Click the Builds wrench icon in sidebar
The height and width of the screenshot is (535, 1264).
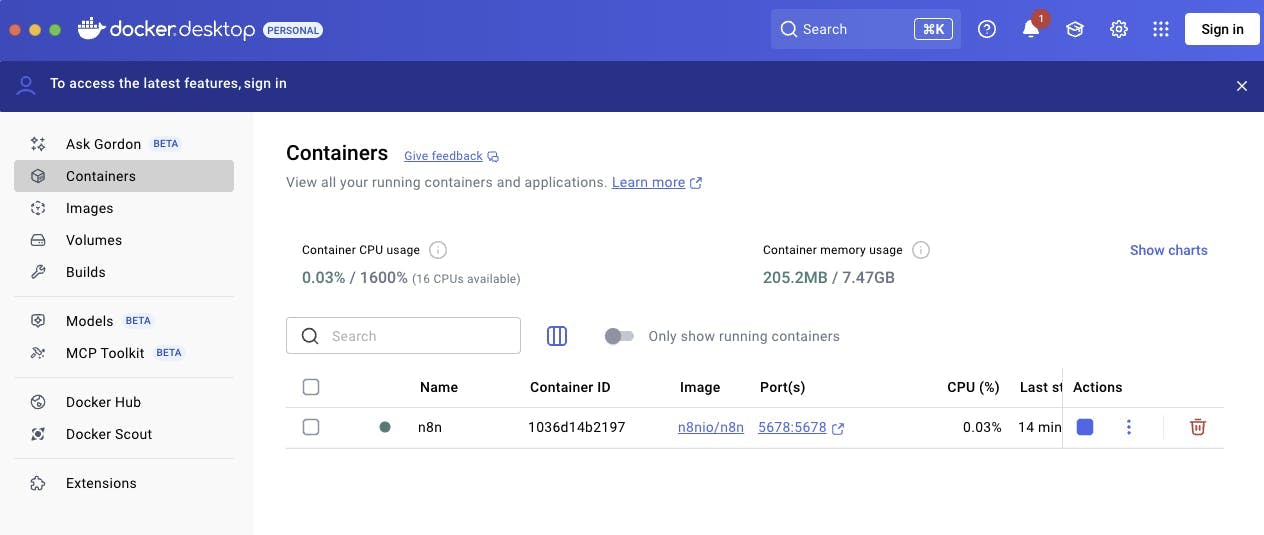(38, 272)
